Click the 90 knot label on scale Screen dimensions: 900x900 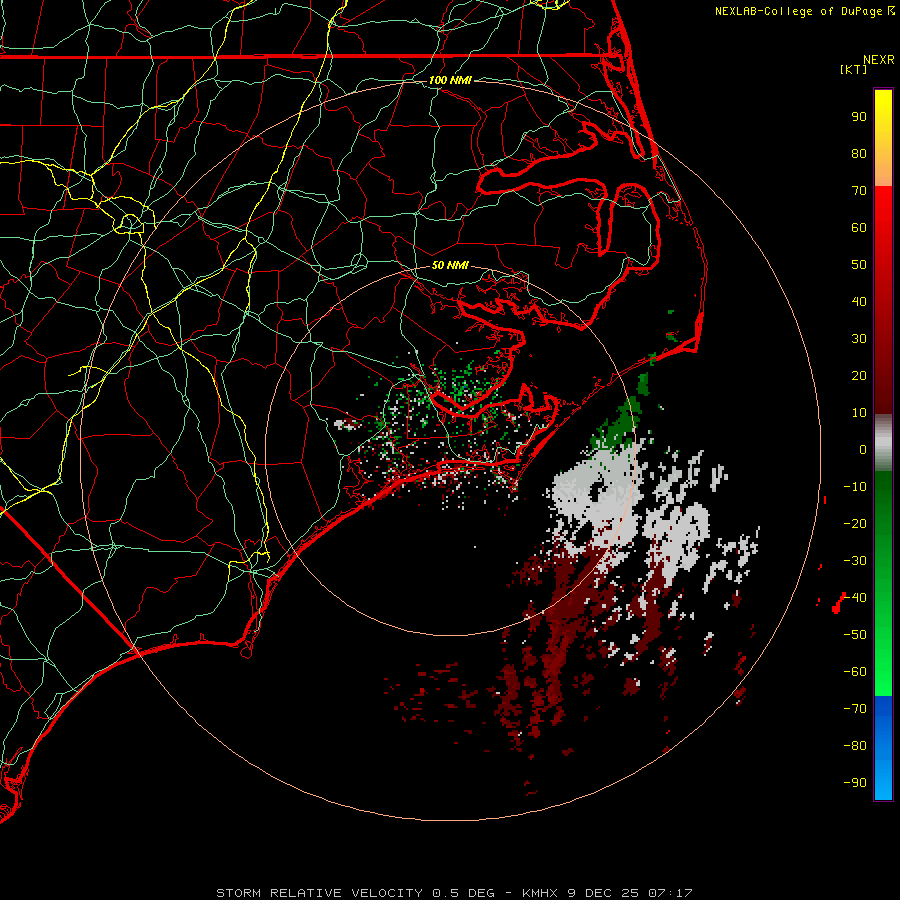[859, 117]
